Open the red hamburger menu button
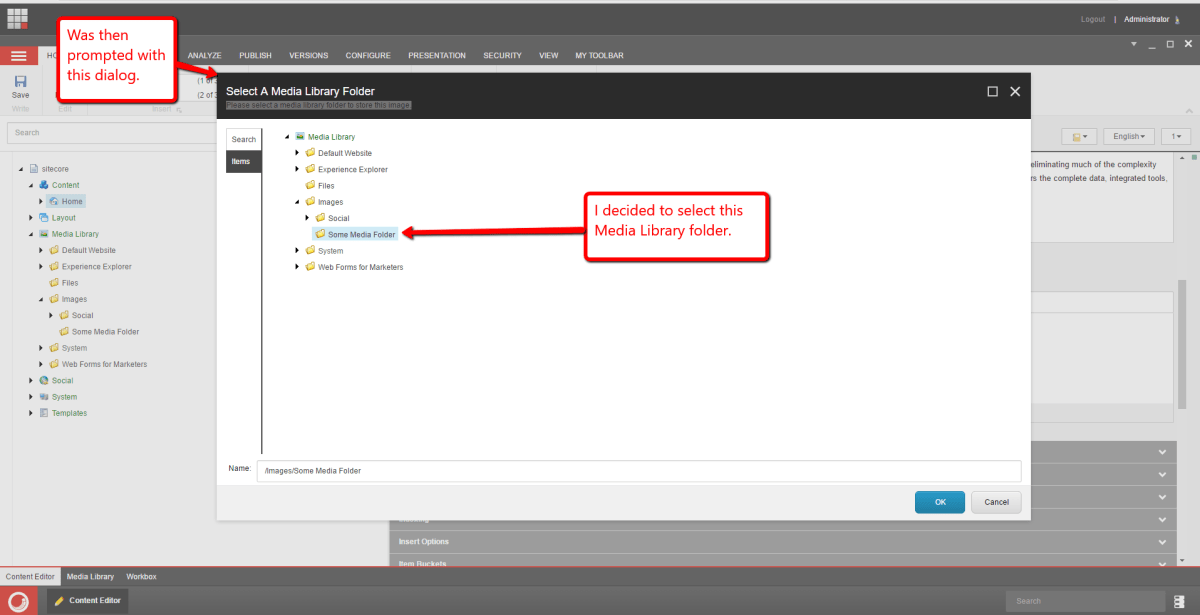 (18, 56)
